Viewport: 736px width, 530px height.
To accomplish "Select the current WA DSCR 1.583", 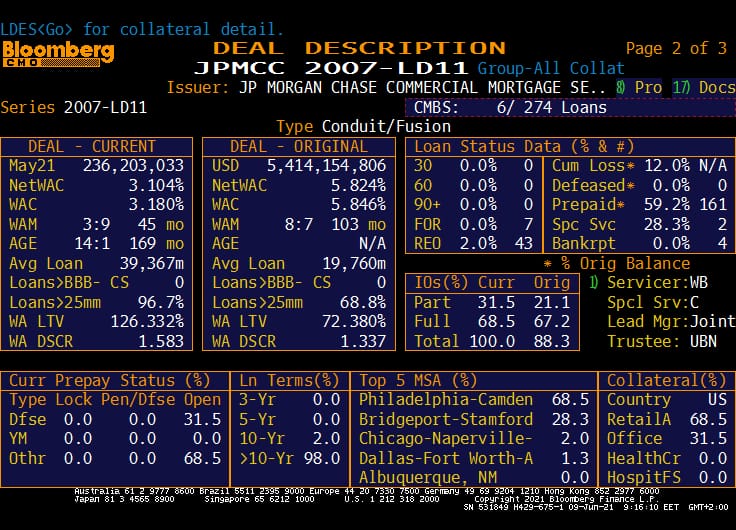I will [161, 342].
